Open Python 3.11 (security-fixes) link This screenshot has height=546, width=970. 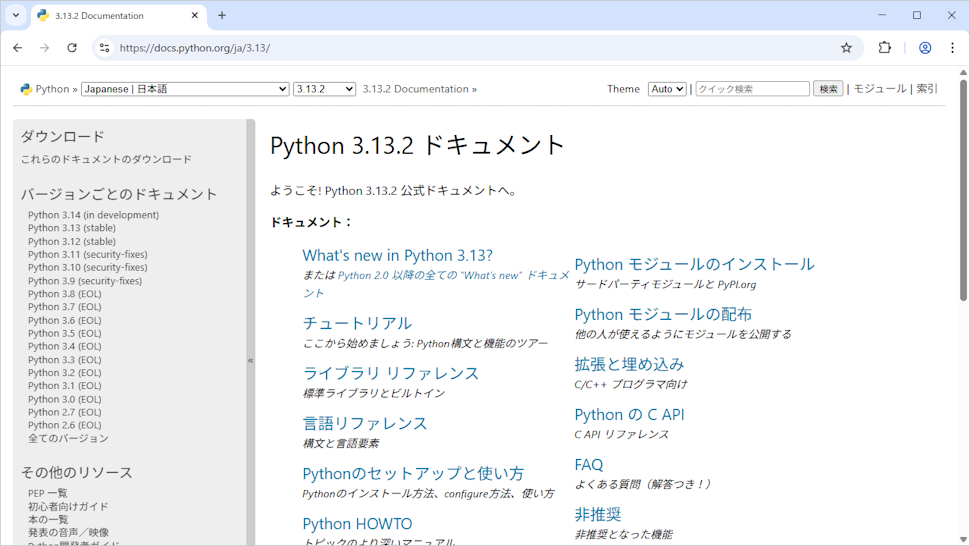pos(88,254)
